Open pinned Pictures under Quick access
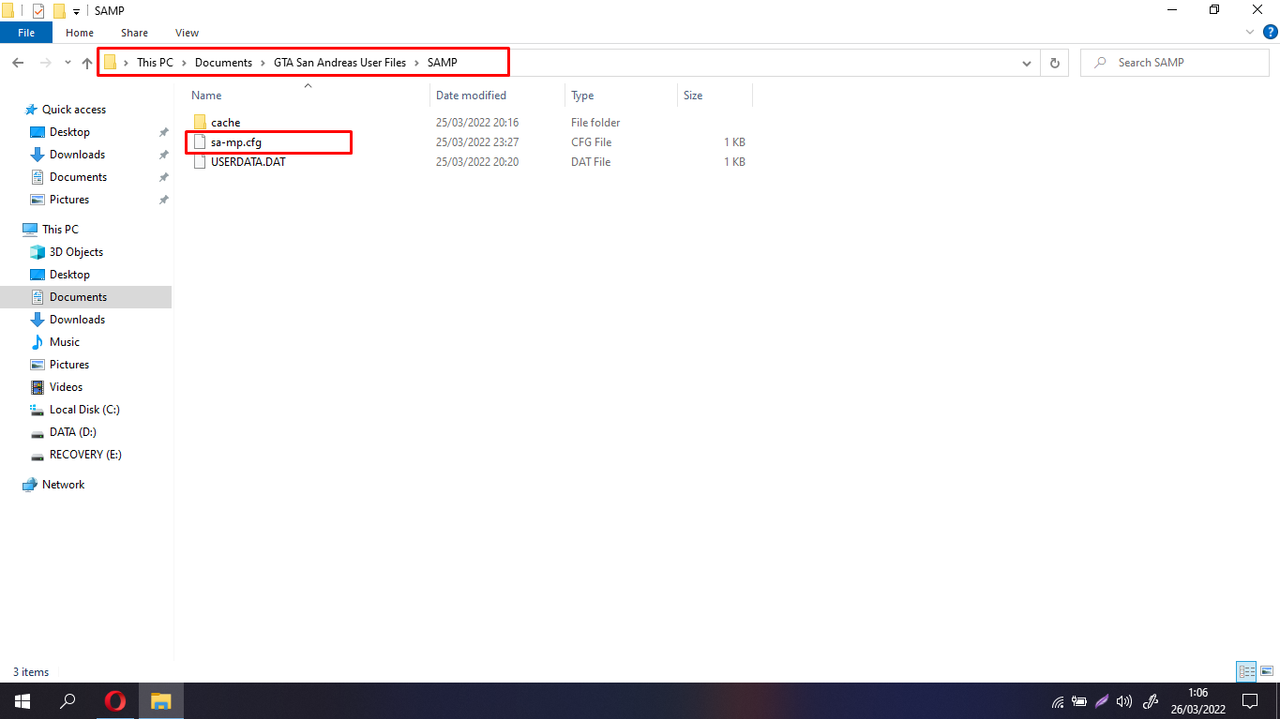 coord(69,199)
